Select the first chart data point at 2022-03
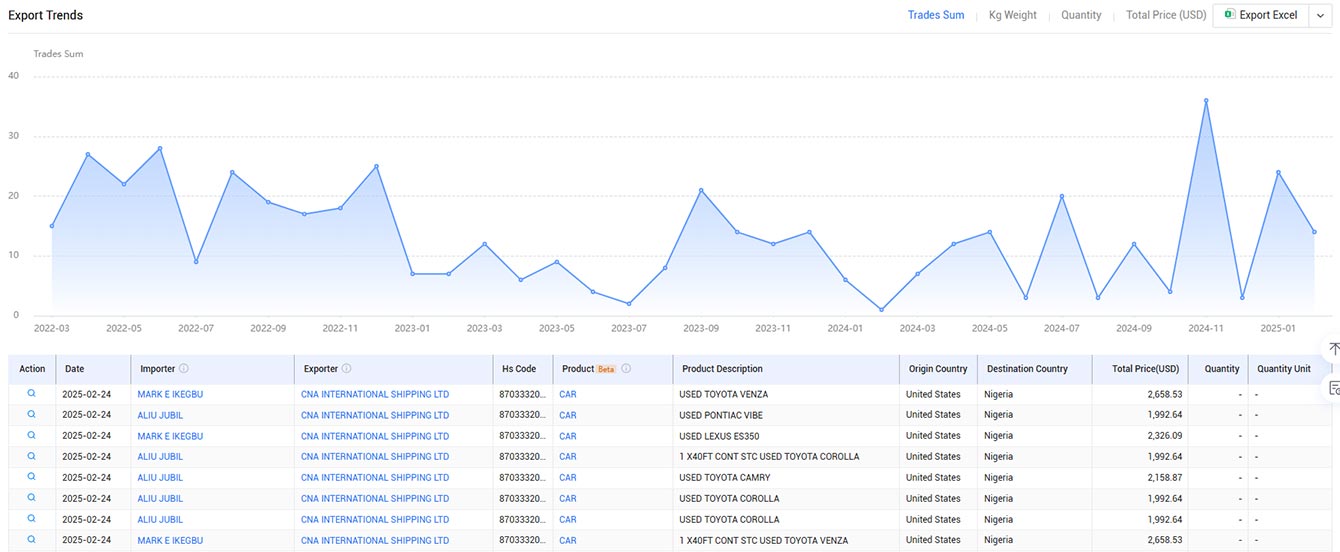Image resolution: width=1340 pixels, height=552 pixels. (x=52, y=226)
